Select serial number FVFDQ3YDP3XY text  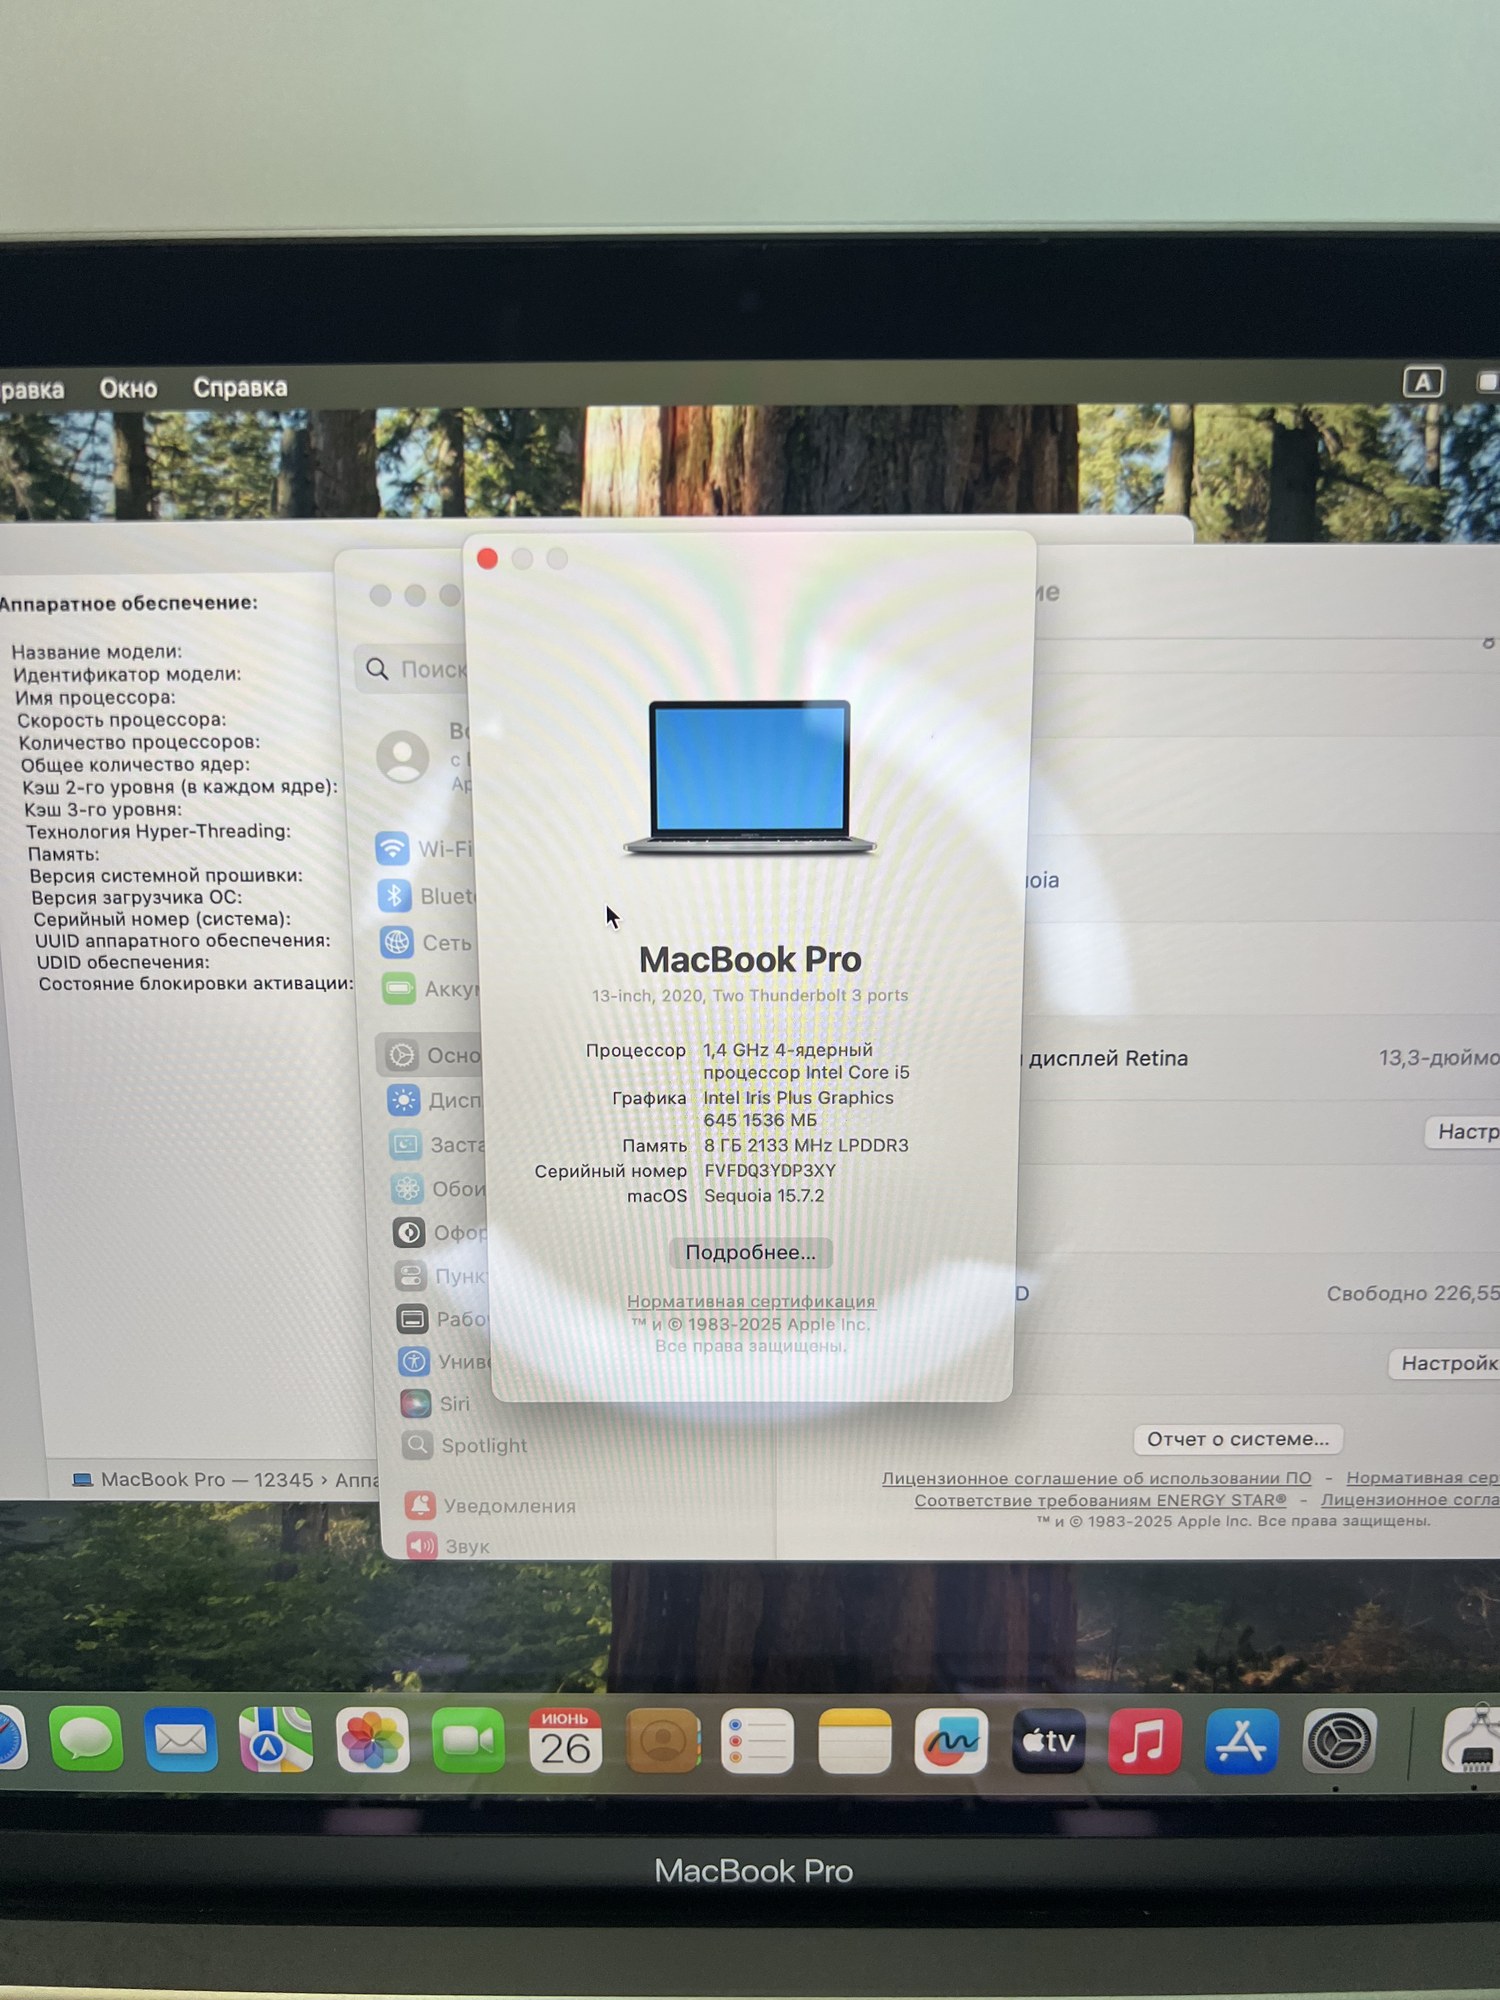coord(770,1170)
